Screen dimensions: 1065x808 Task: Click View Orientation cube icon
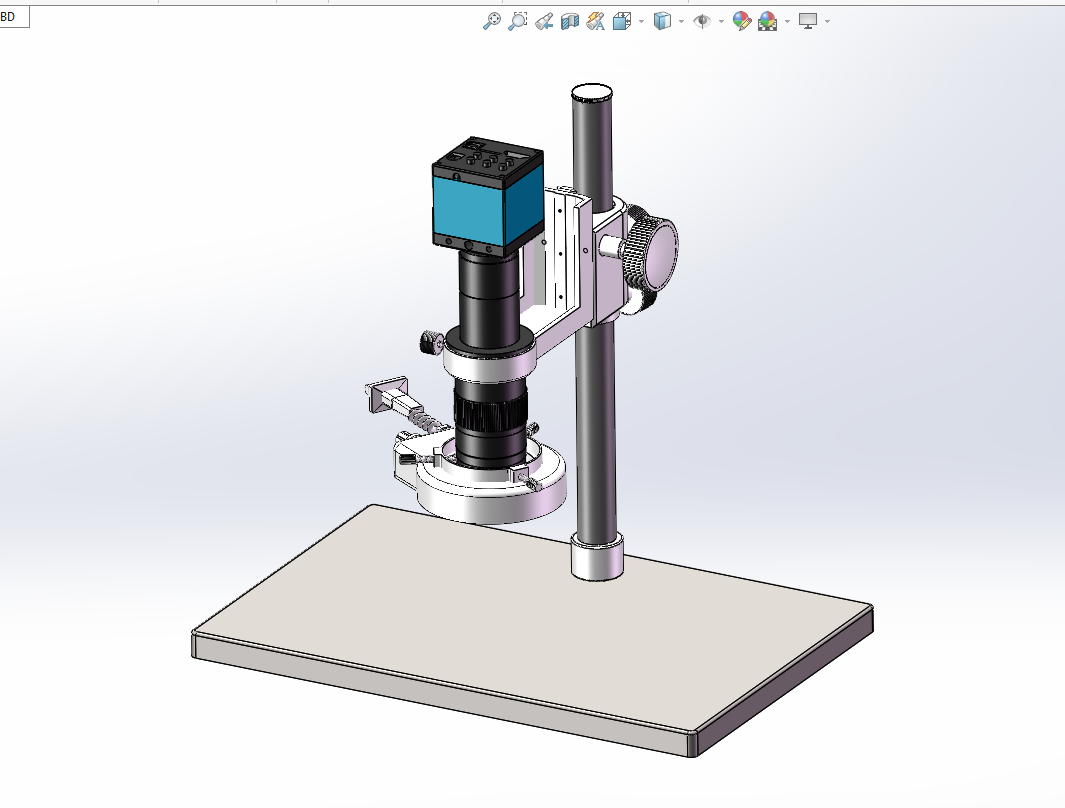(x=621, y=21)
